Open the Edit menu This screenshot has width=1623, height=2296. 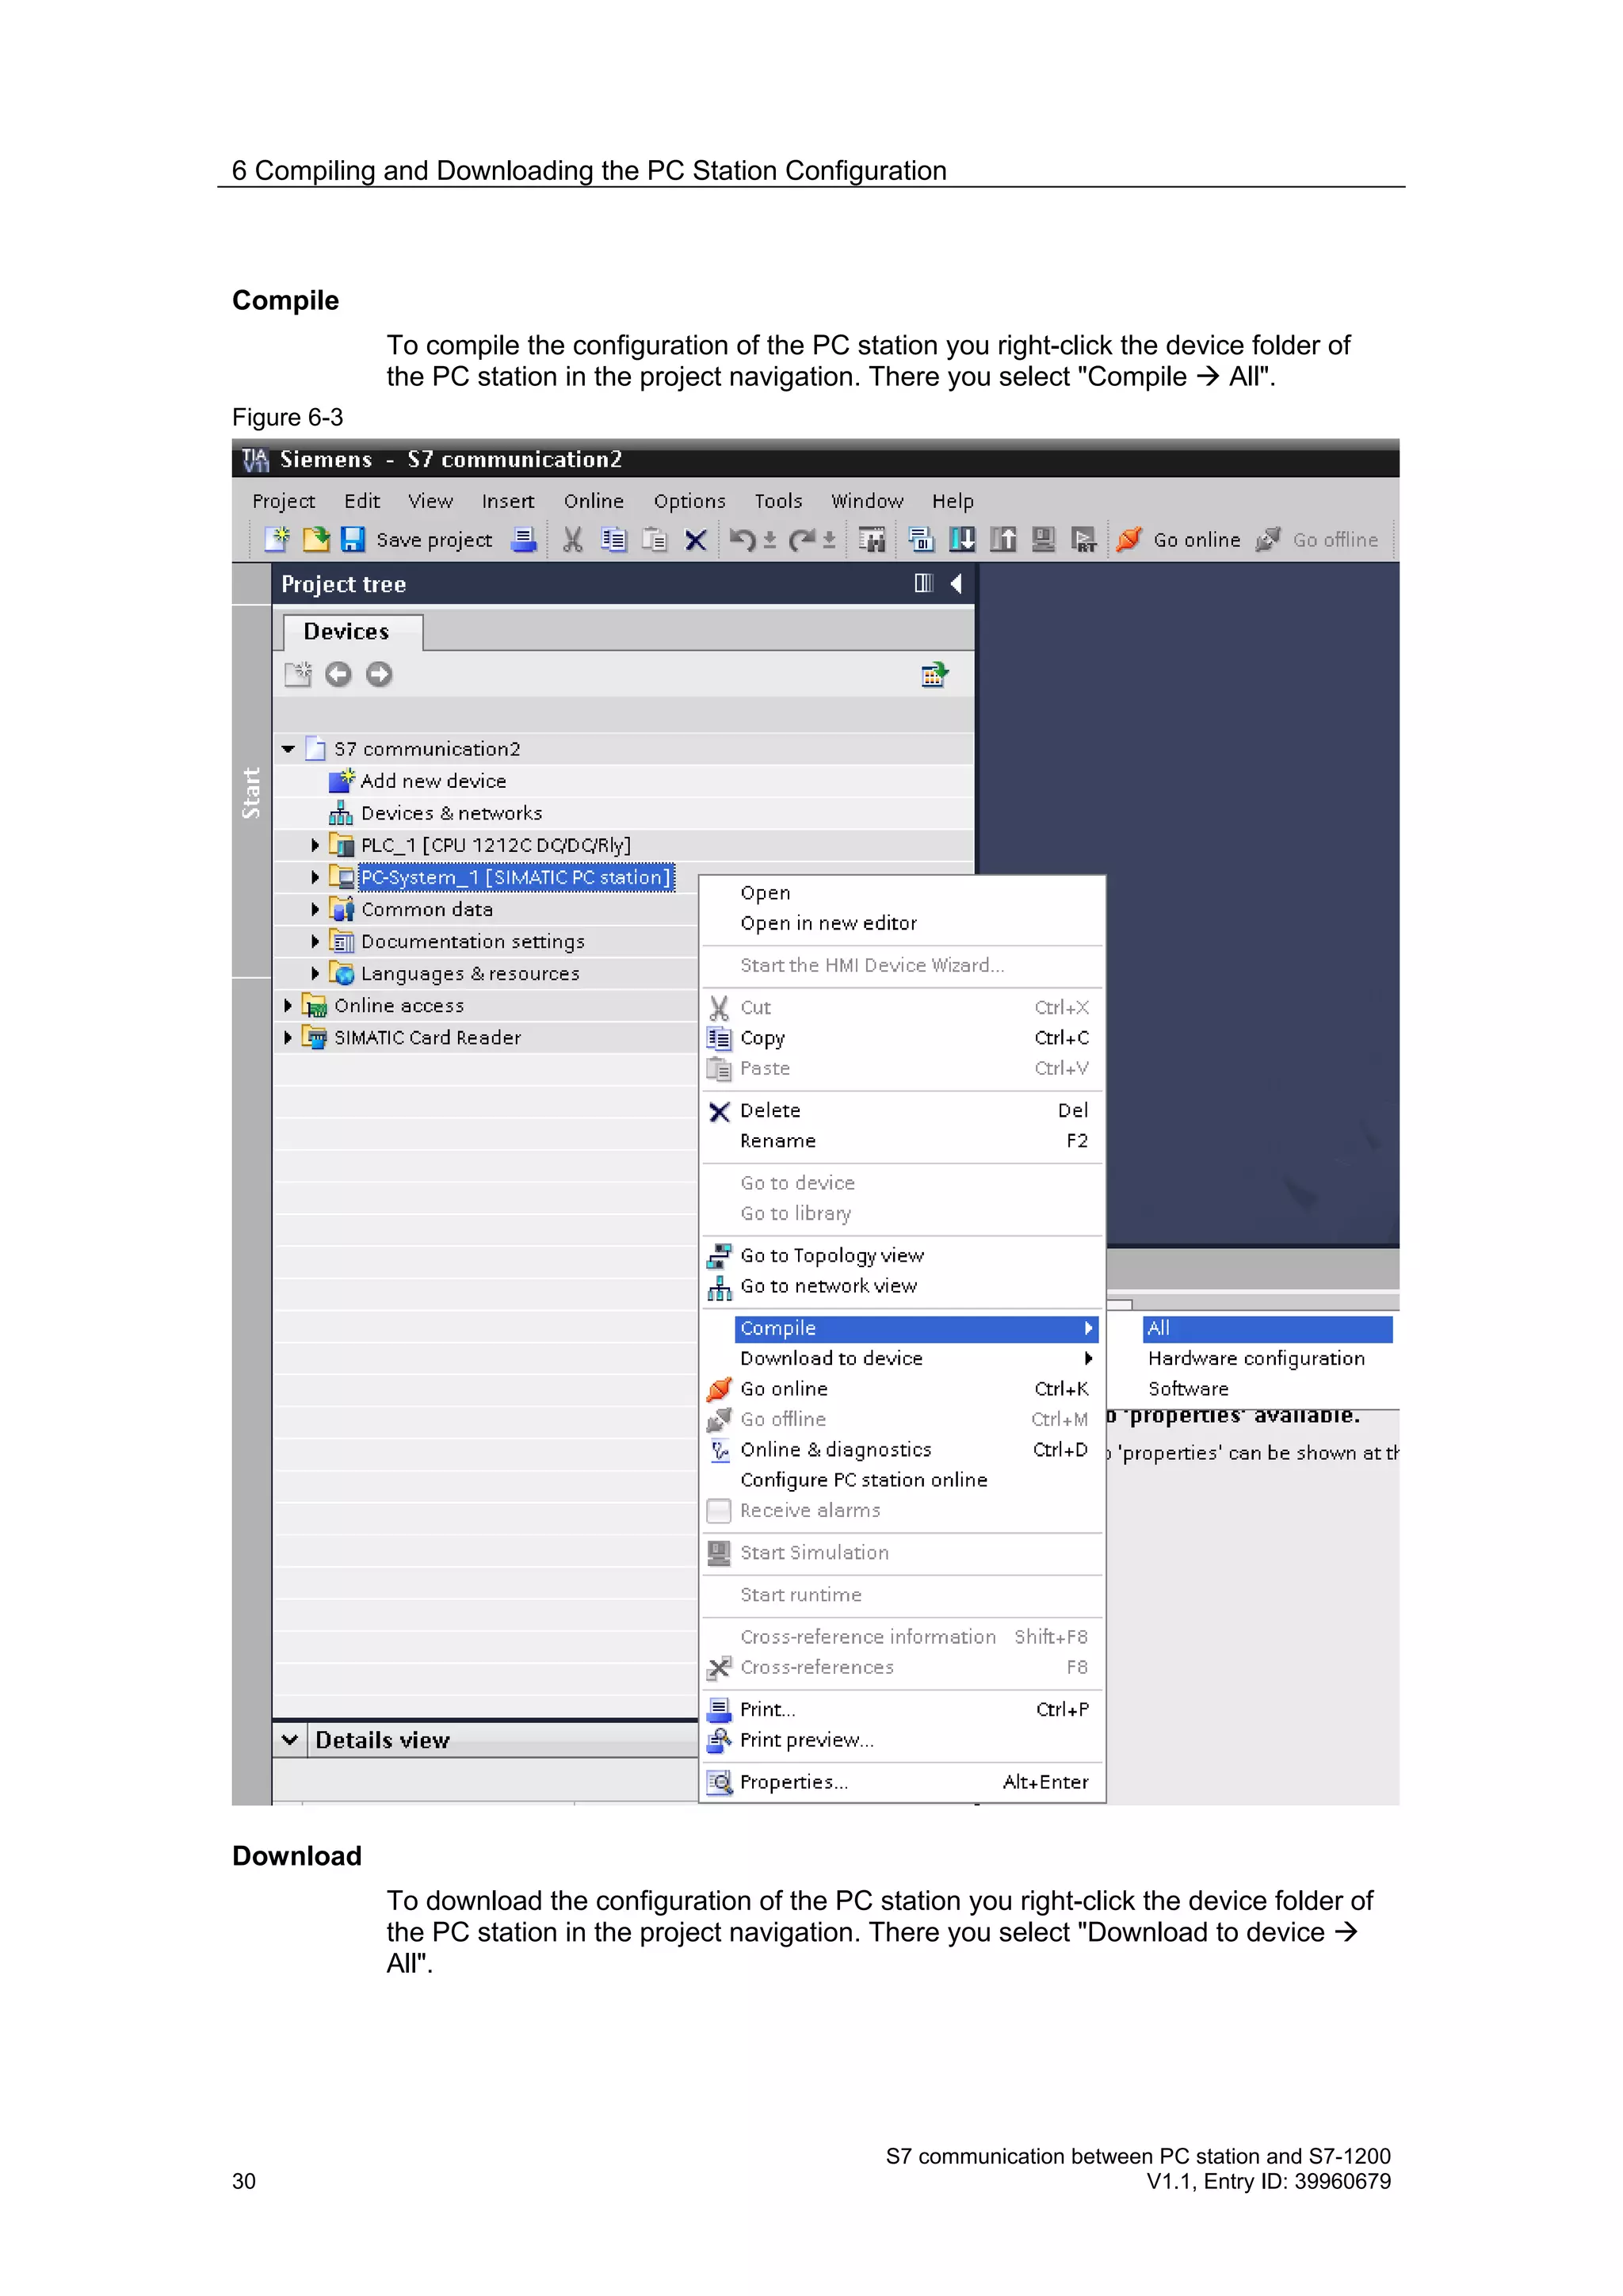click(362, 501)
